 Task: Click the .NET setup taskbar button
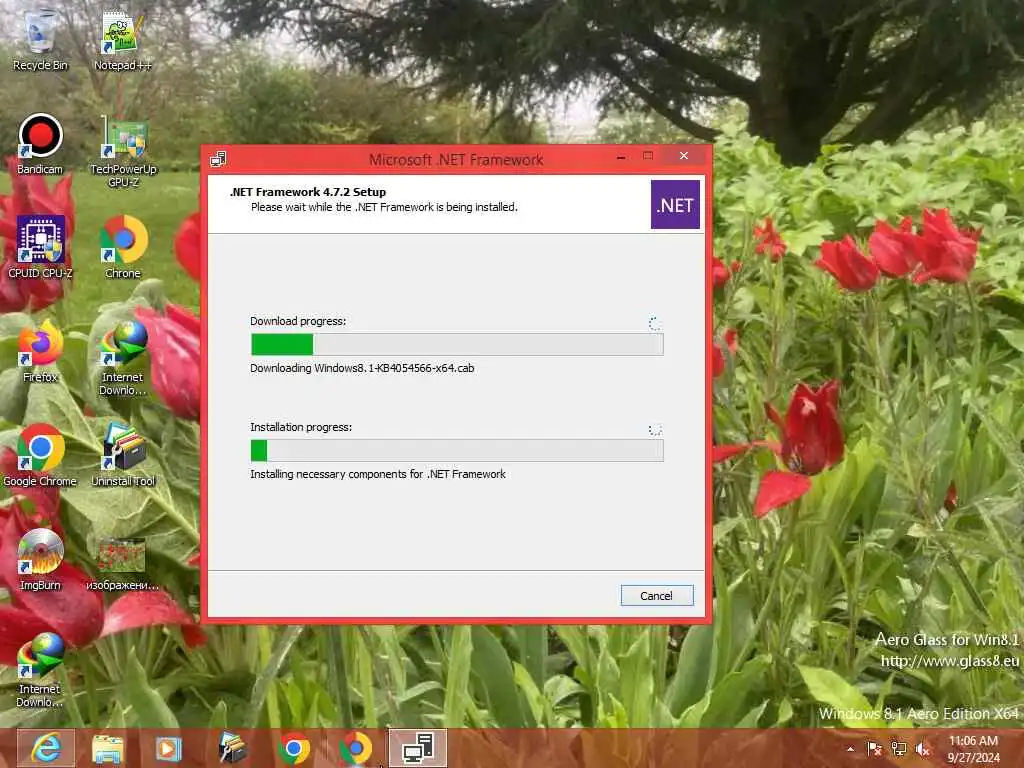(418, 748)
